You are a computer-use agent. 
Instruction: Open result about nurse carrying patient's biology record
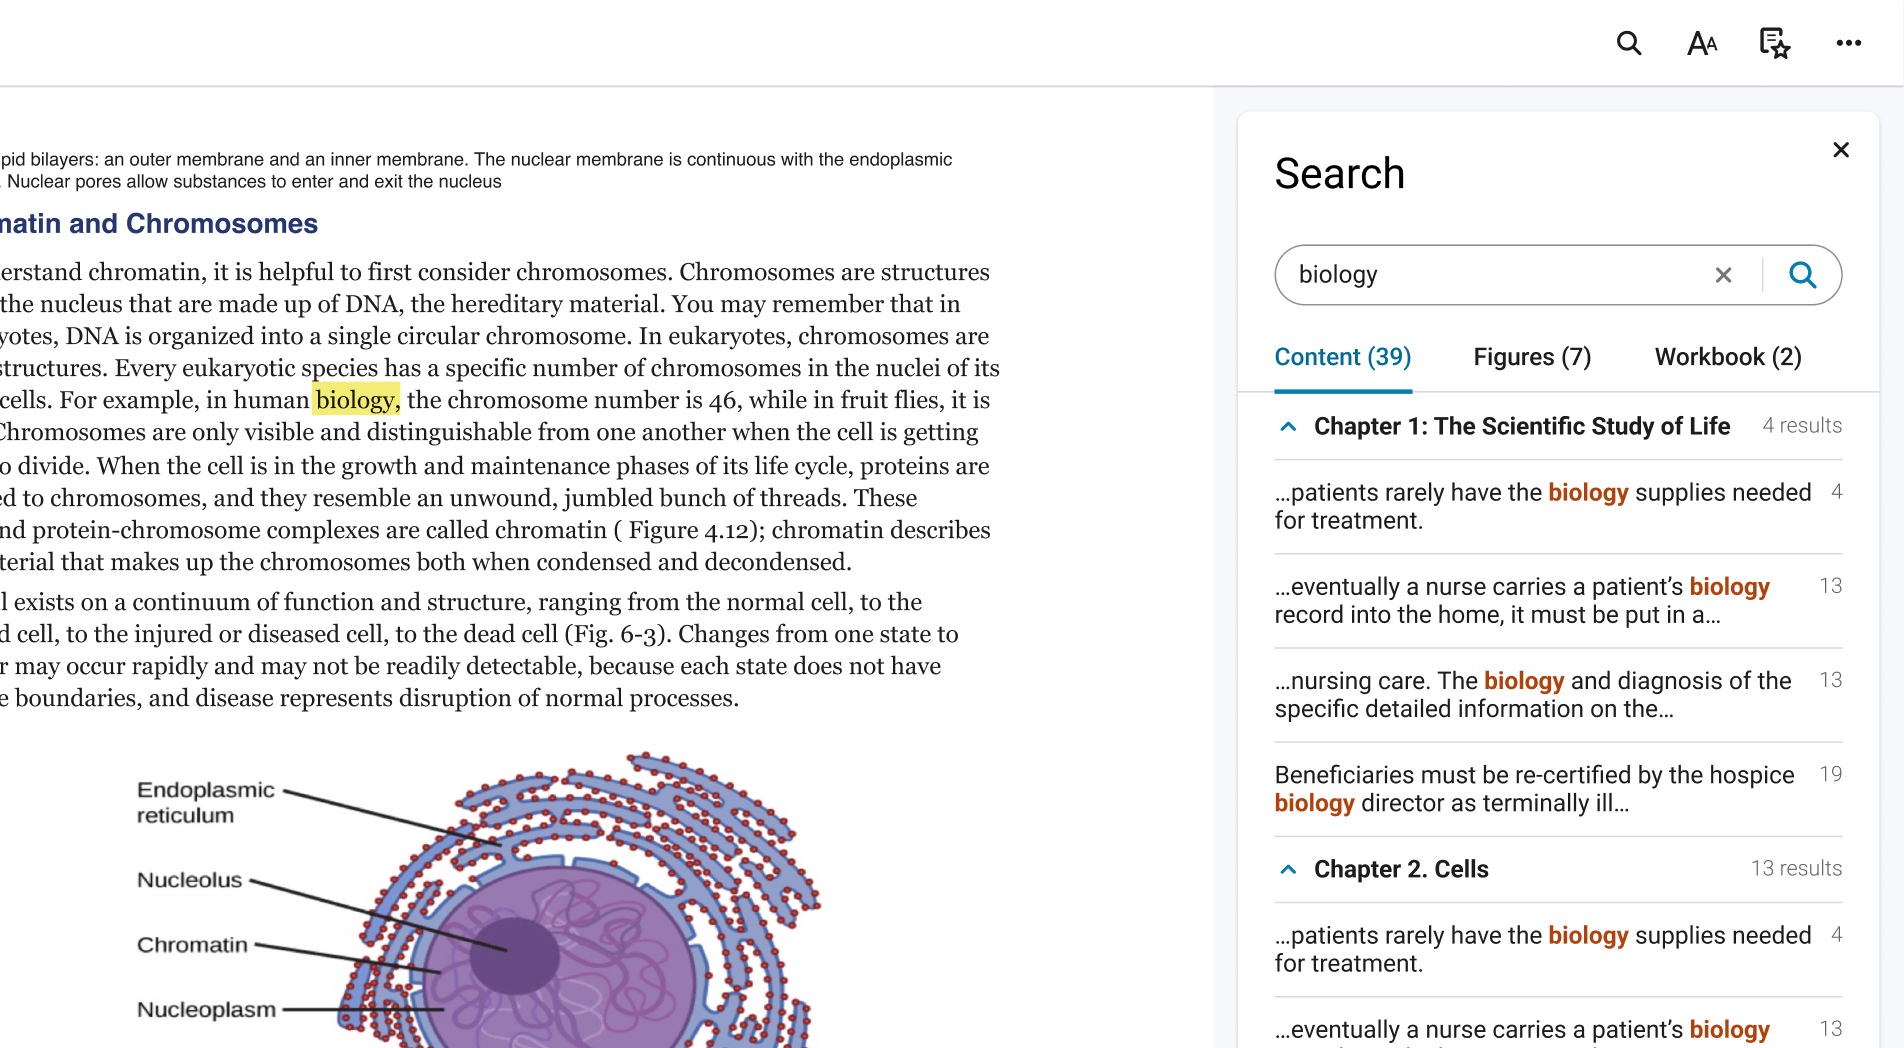coord(1522,600)
